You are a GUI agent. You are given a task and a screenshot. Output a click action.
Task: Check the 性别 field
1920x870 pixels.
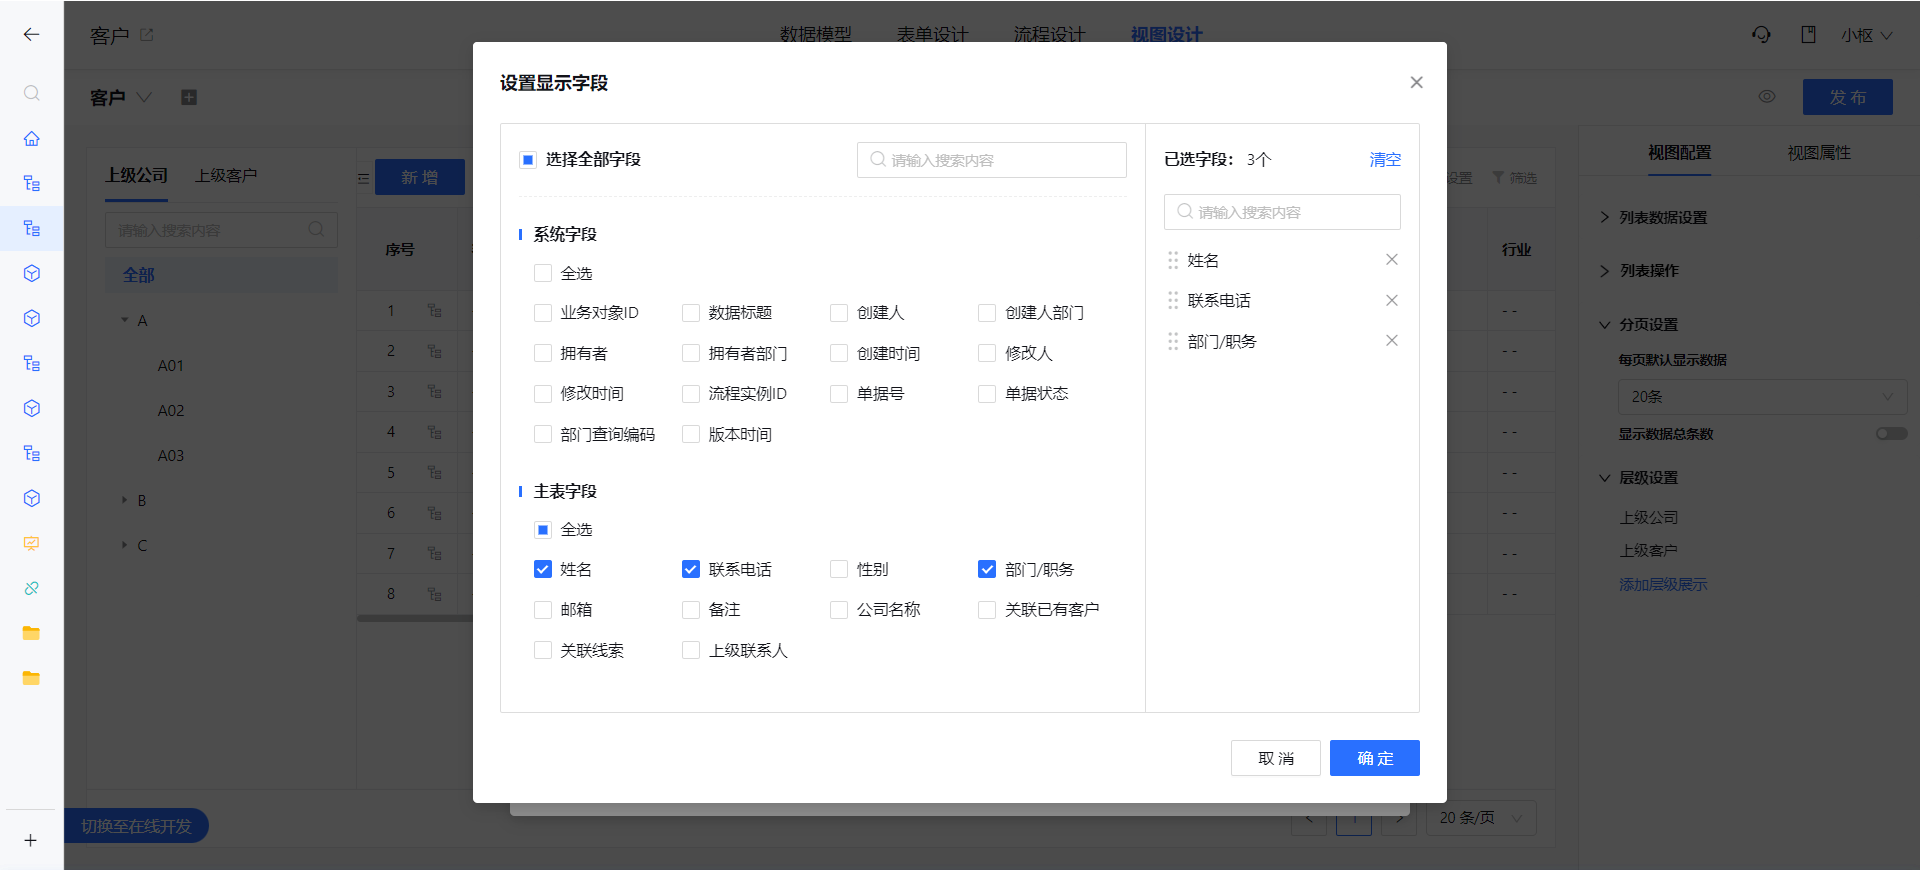[839, 569]
